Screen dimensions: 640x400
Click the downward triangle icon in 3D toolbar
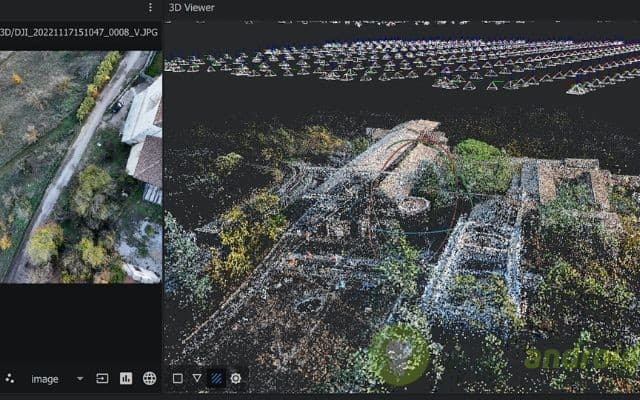coord(197,379)
